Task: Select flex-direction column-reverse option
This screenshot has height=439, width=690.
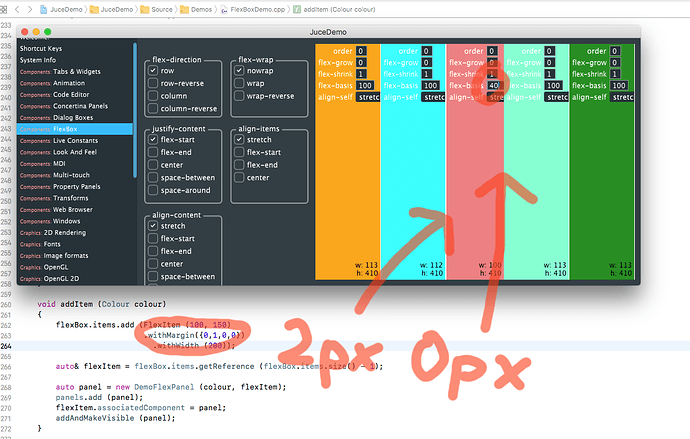Action: click(x=183, y=109)
